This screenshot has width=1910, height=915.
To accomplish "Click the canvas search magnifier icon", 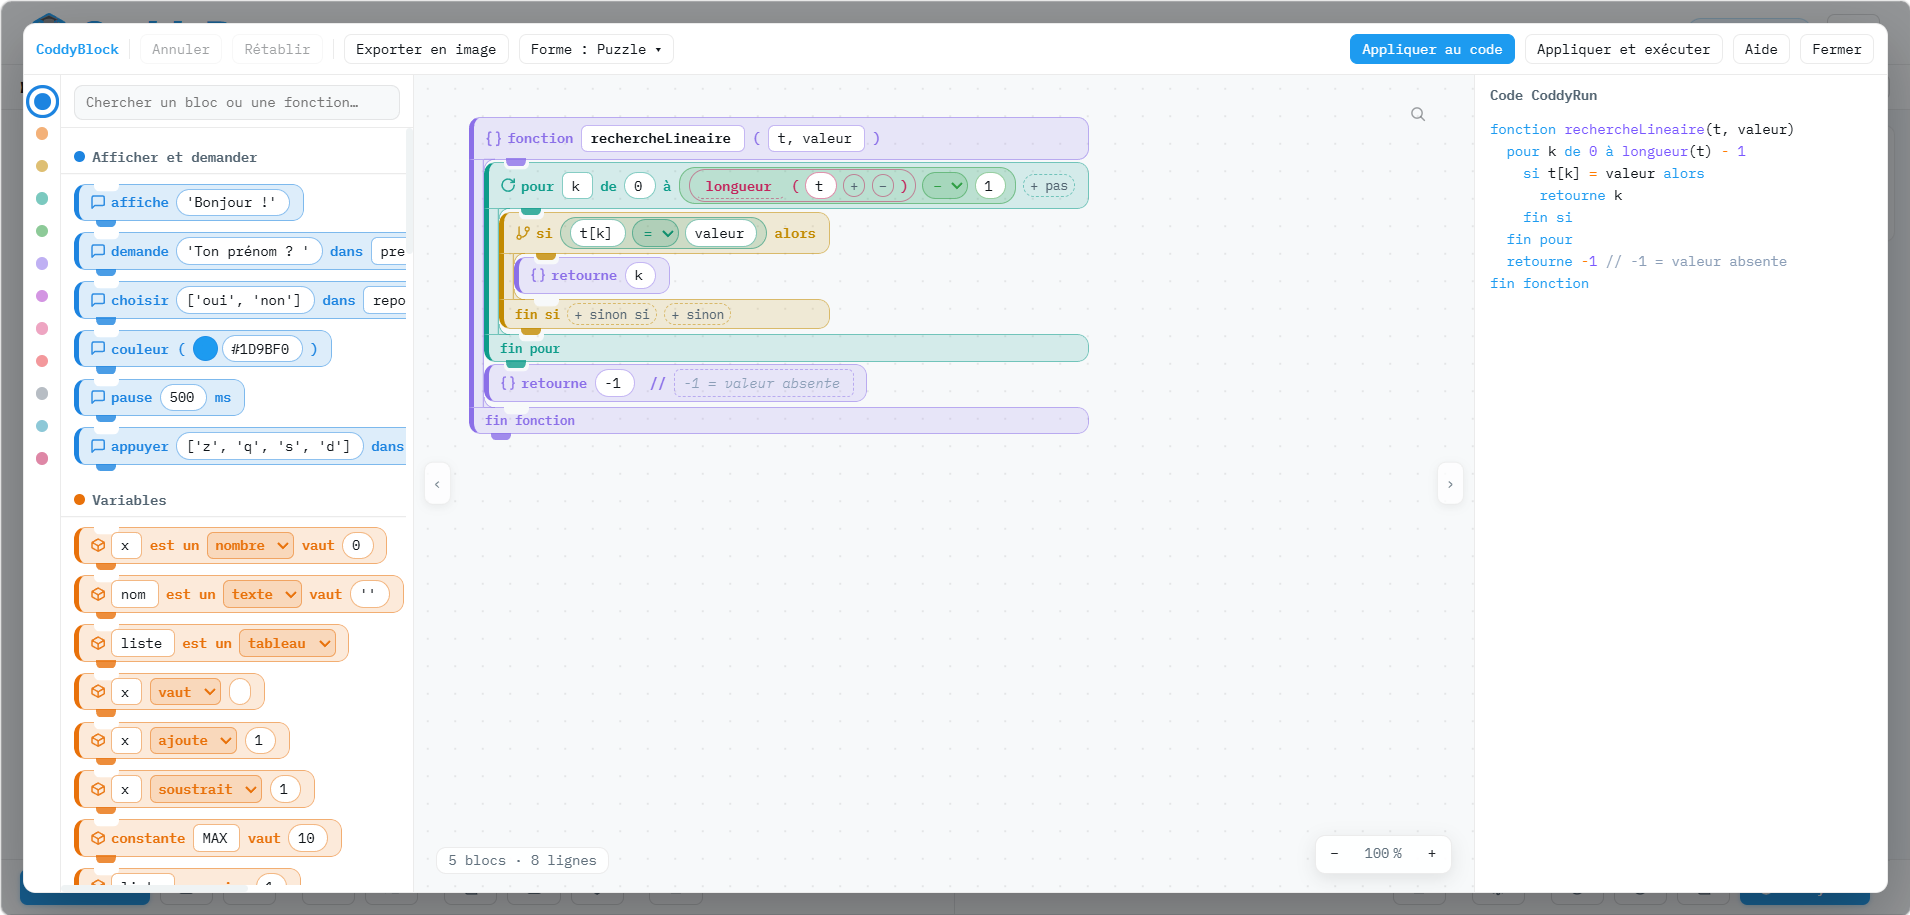I will pyautogui.click(x=1418, y=115).
